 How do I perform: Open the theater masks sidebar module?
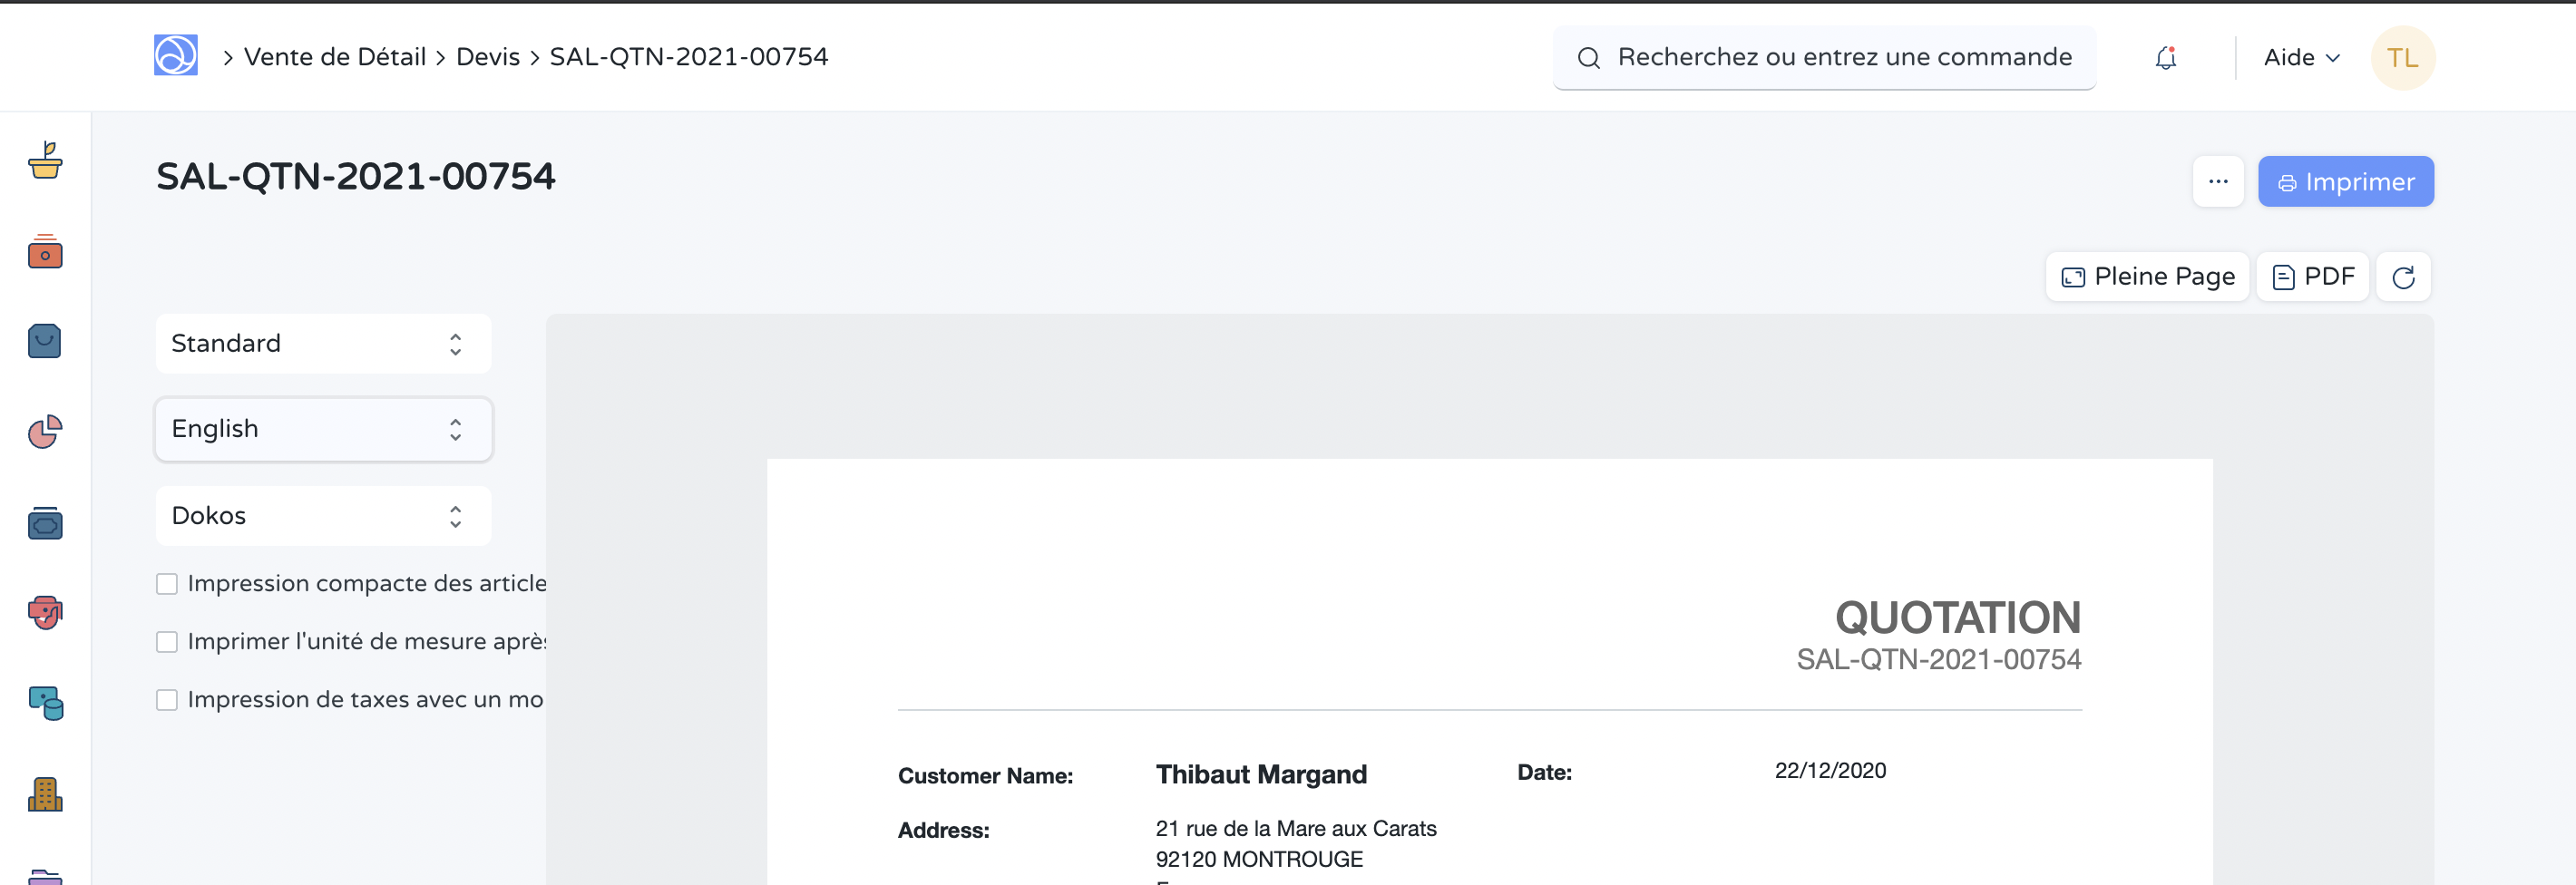tap(45, 612)
